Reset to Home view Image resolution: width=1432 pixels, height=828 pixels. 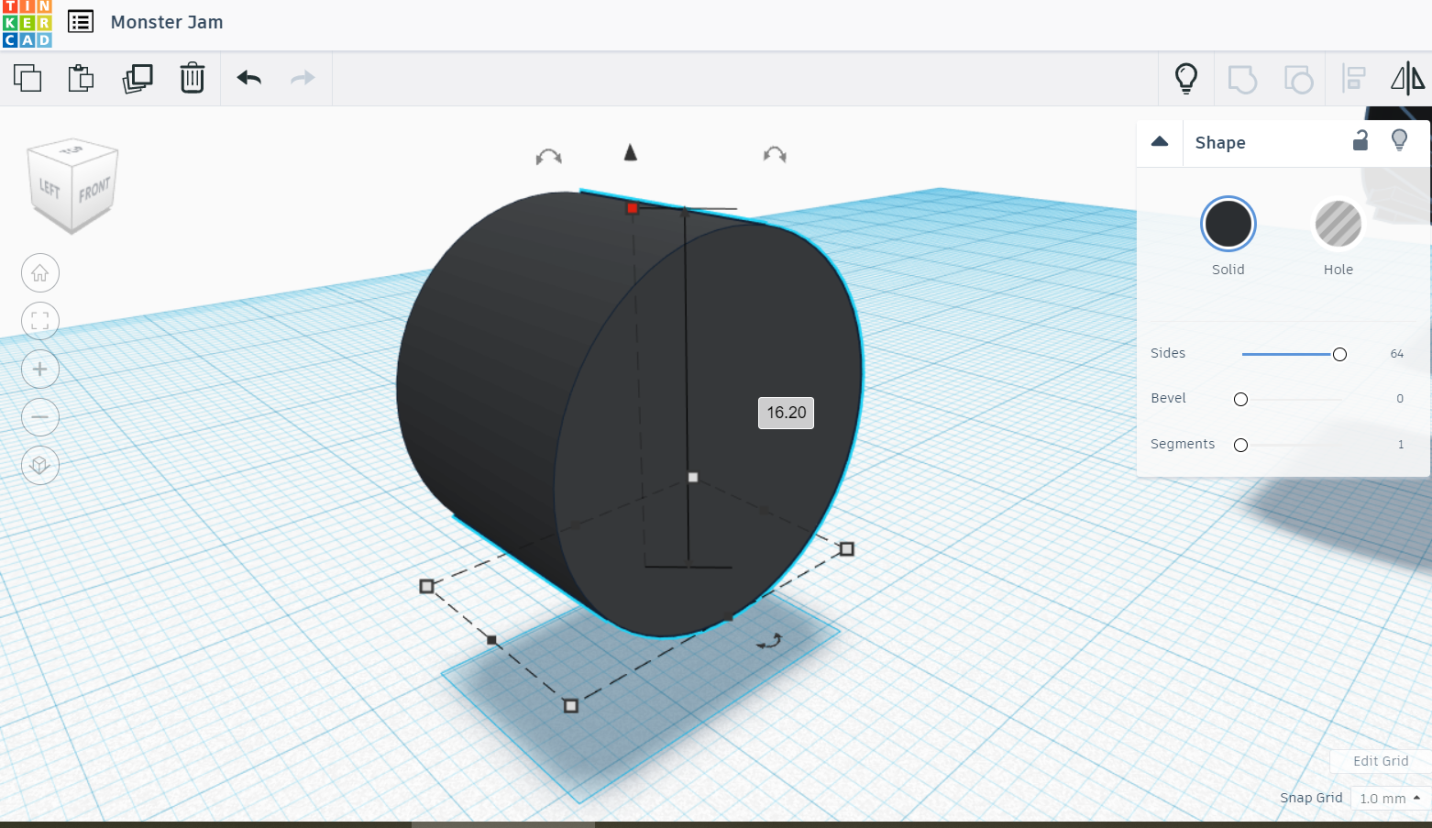tap(40, 273)
